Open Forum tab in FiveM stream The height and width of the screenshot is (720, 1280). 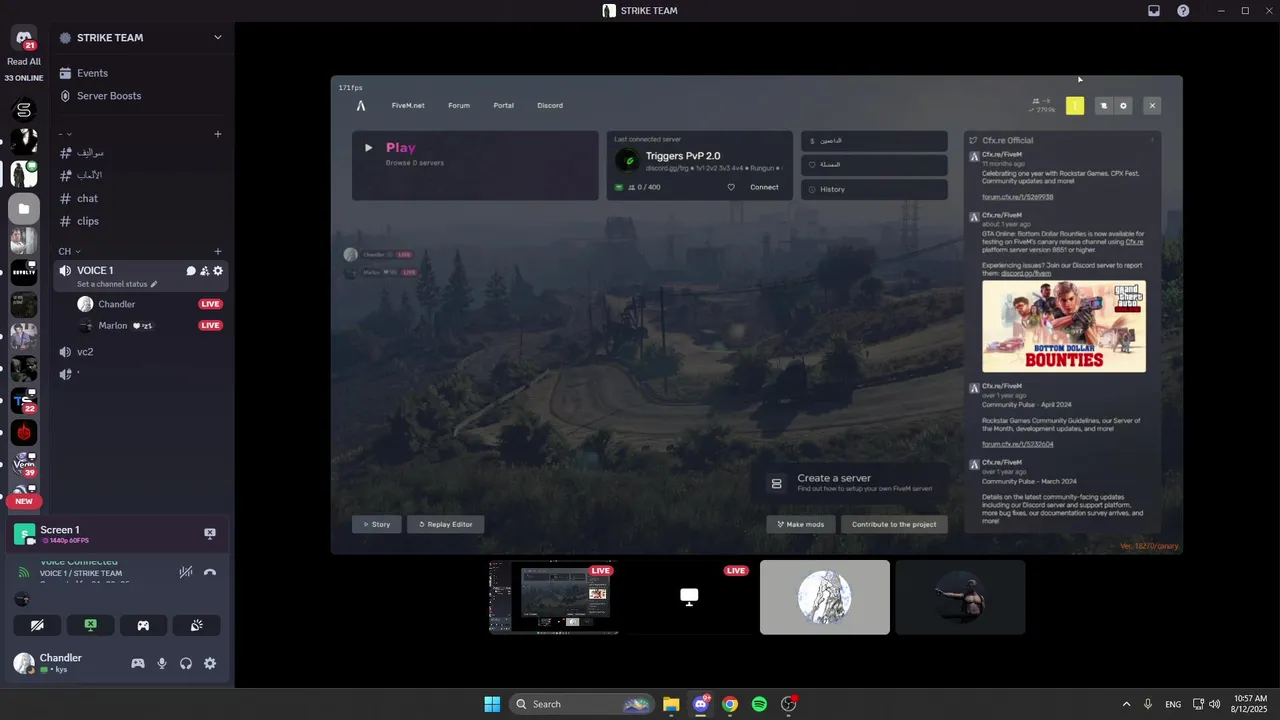459,105
